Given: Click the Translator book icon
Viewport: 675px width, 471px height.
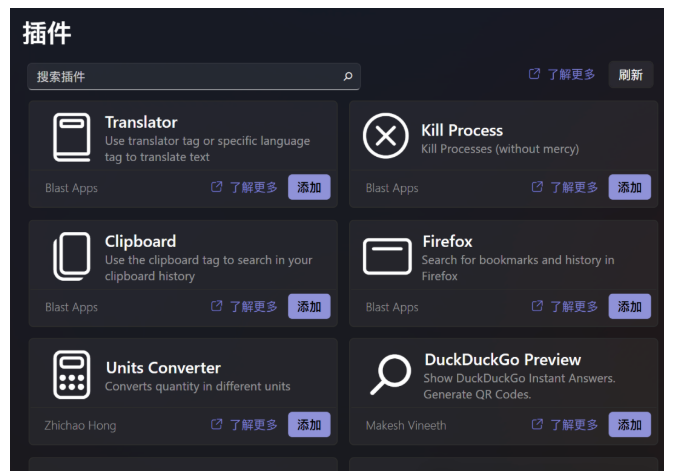Looking at the screenshot, I should [72, 137].
